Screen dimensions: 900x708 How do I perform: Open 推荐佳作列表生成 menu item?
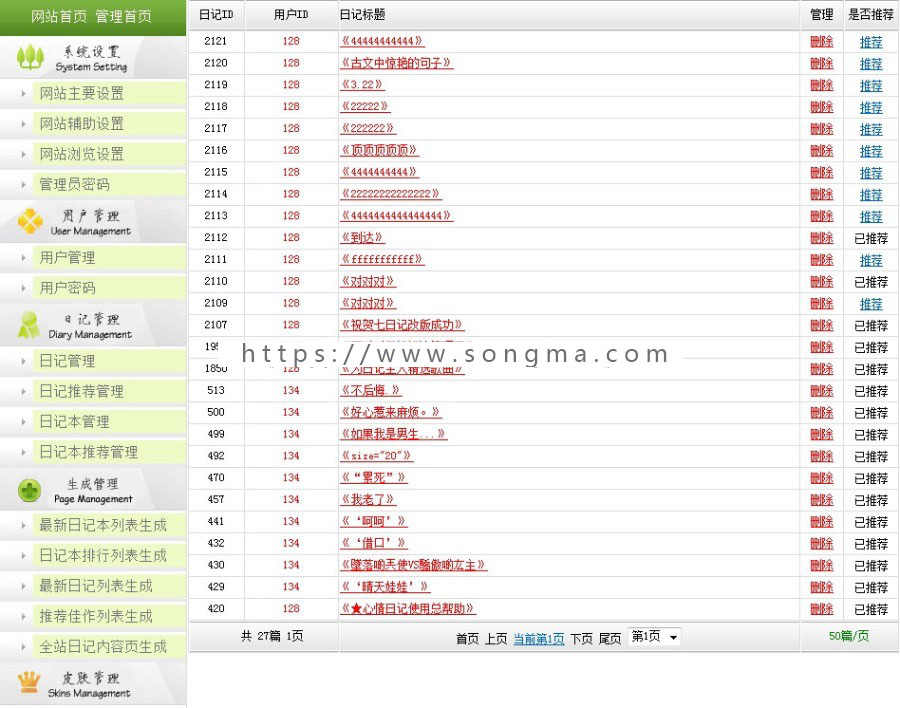96,617
